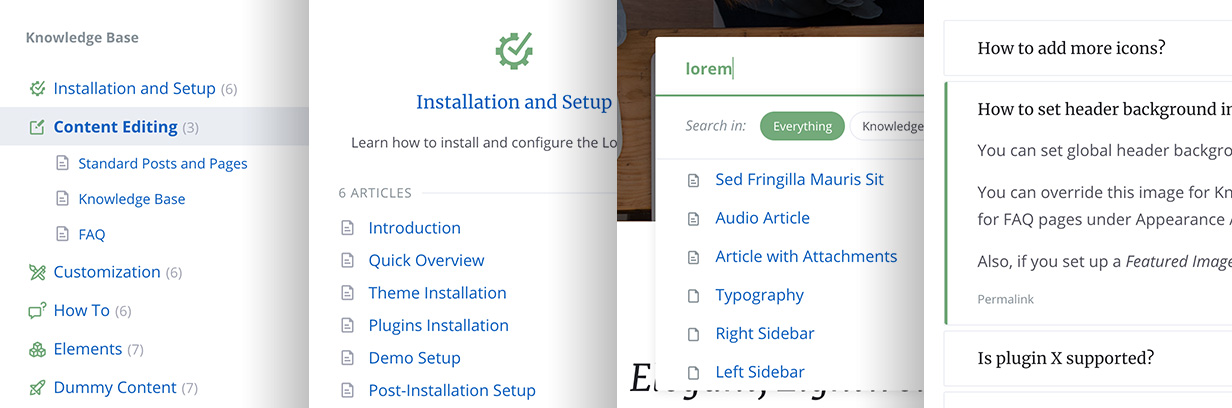
Task: Click the page icon beside Typography
Action: pyautogui.click(x=693, y=296)
